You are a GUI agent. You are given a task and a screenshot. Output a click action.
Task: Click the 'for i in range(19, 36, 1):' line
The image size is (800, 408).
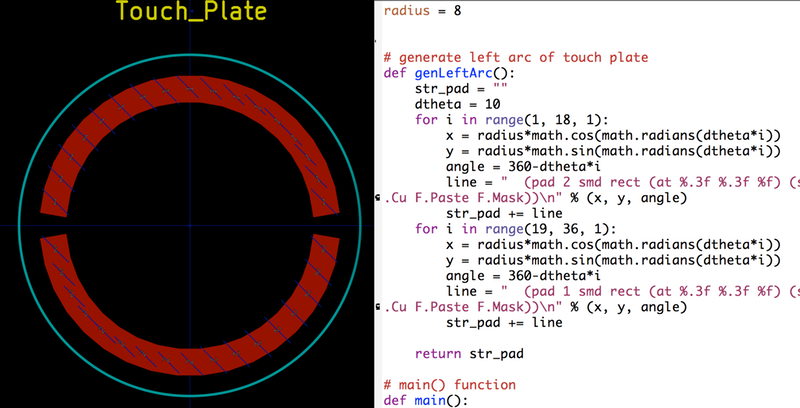[x=516, y=229]
